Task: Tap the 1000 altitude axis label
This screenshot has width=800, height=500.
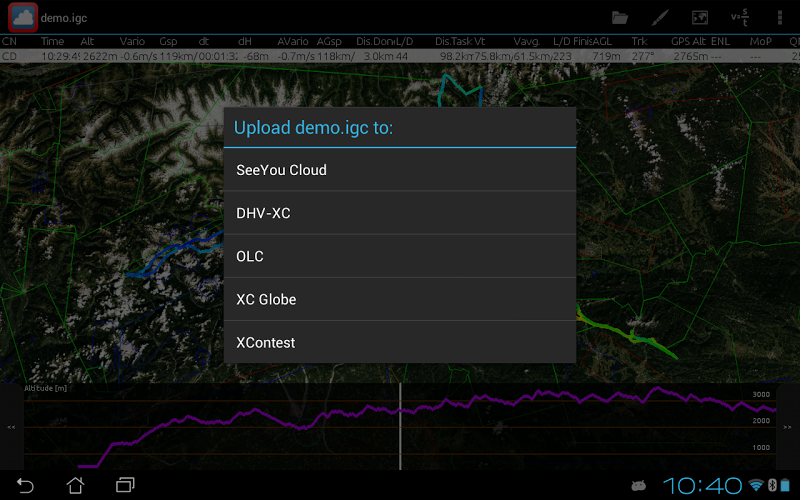Action: (761, 447)
